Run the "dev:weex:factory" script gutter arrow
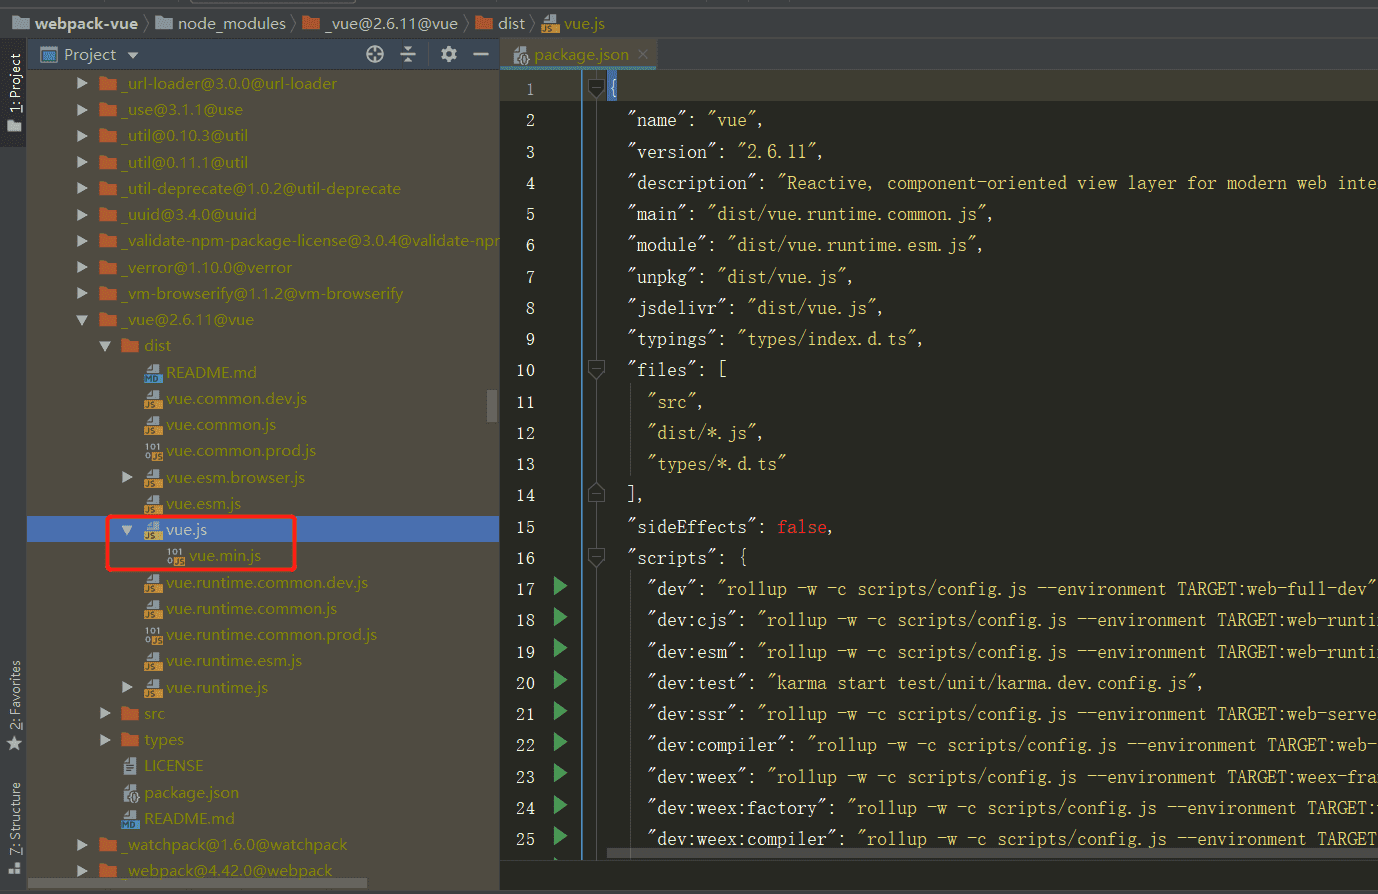1378x894 pixels. (560, 805)
